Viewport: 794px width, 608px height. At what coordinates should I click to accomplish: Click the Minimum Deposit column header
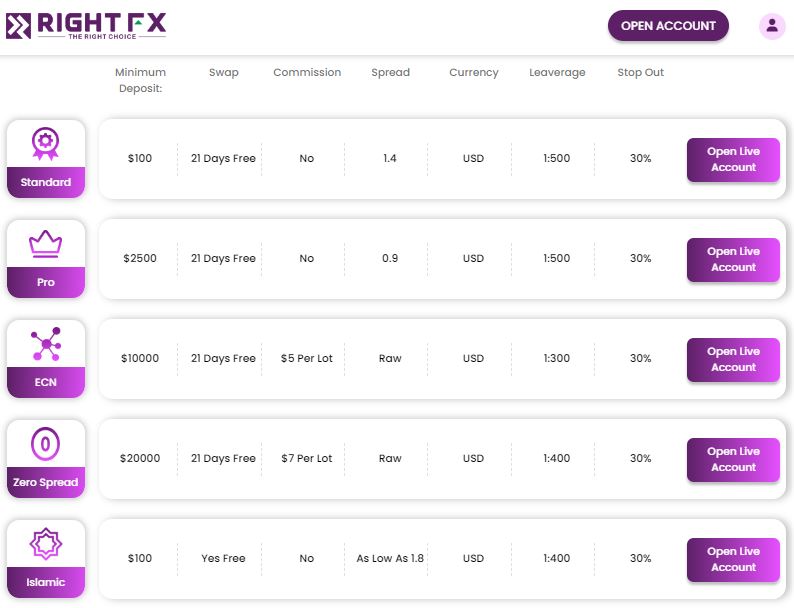pyautogui.click(x=140, y=80)
